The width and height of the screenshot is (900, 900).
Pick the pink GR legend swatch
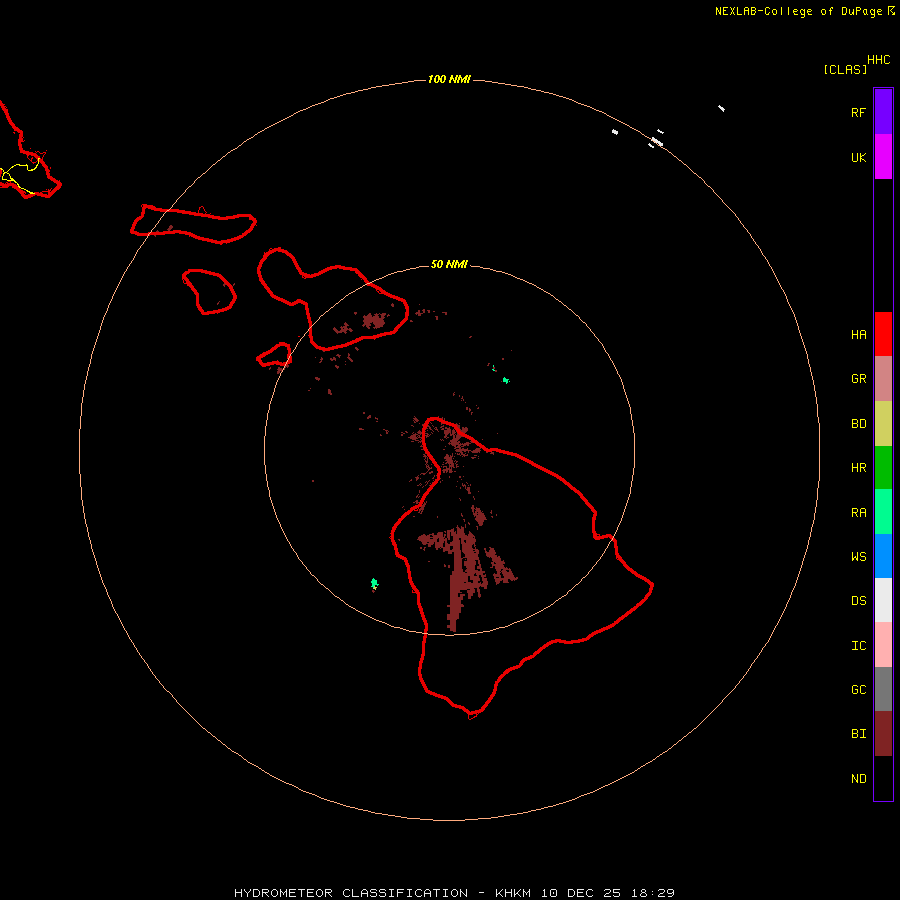pyautogui.click(x=883, y=379)
